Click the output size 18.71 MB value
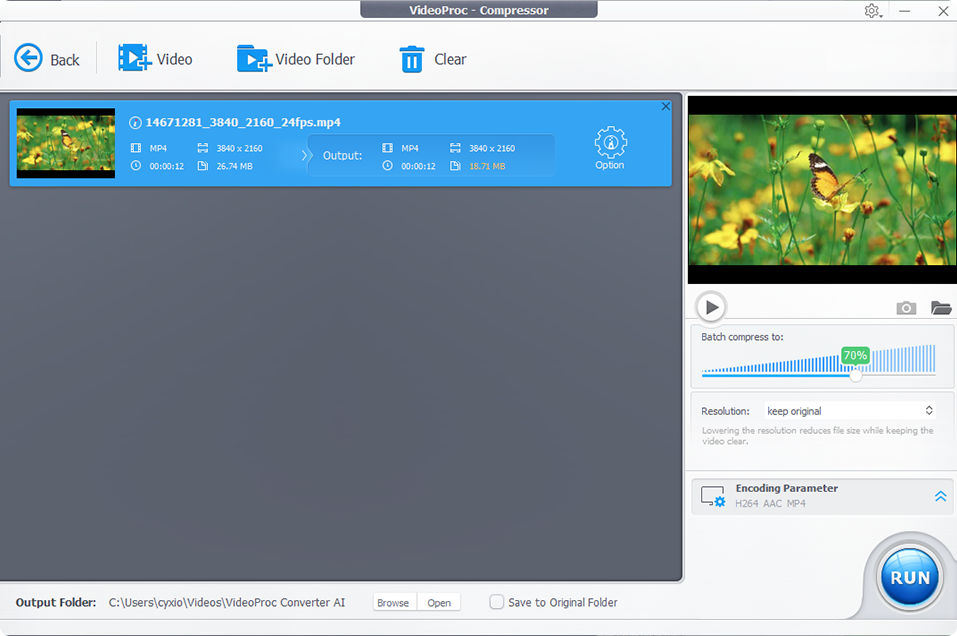 point(487,166)
